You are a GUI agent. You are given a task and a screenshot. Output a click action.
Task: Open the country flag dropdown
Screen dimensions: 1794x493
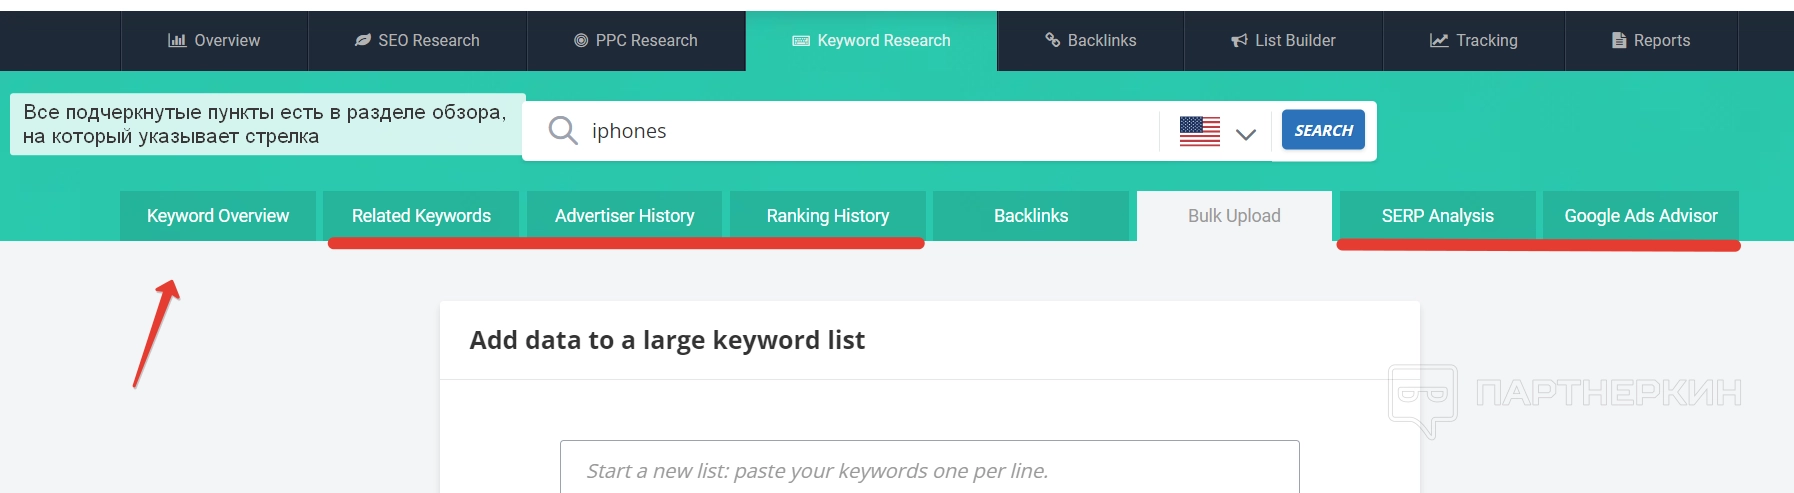coord(1200,131)
